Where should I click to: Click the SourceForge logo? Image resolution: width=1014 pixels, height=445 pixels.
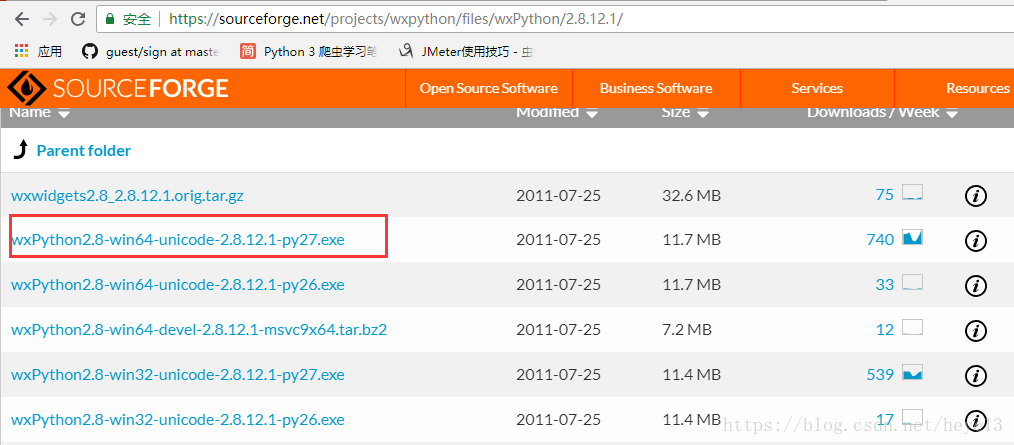tap(117, 88)
